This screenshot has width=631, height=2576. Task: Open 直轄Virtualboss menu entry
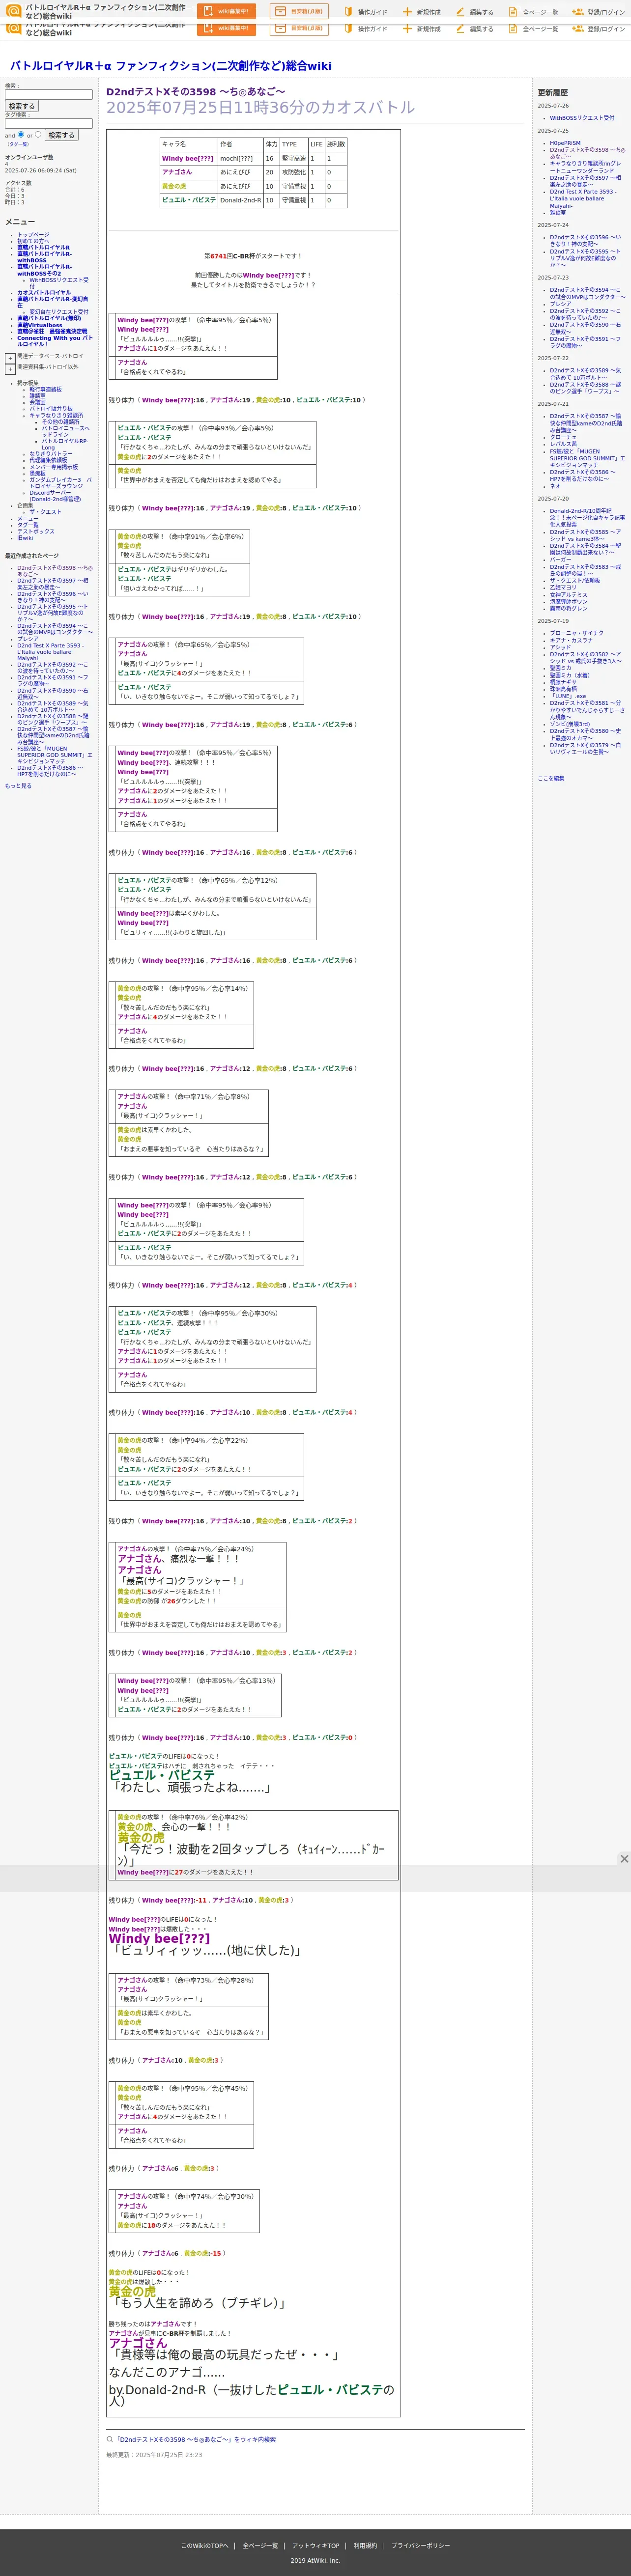[x=39, y=325]
